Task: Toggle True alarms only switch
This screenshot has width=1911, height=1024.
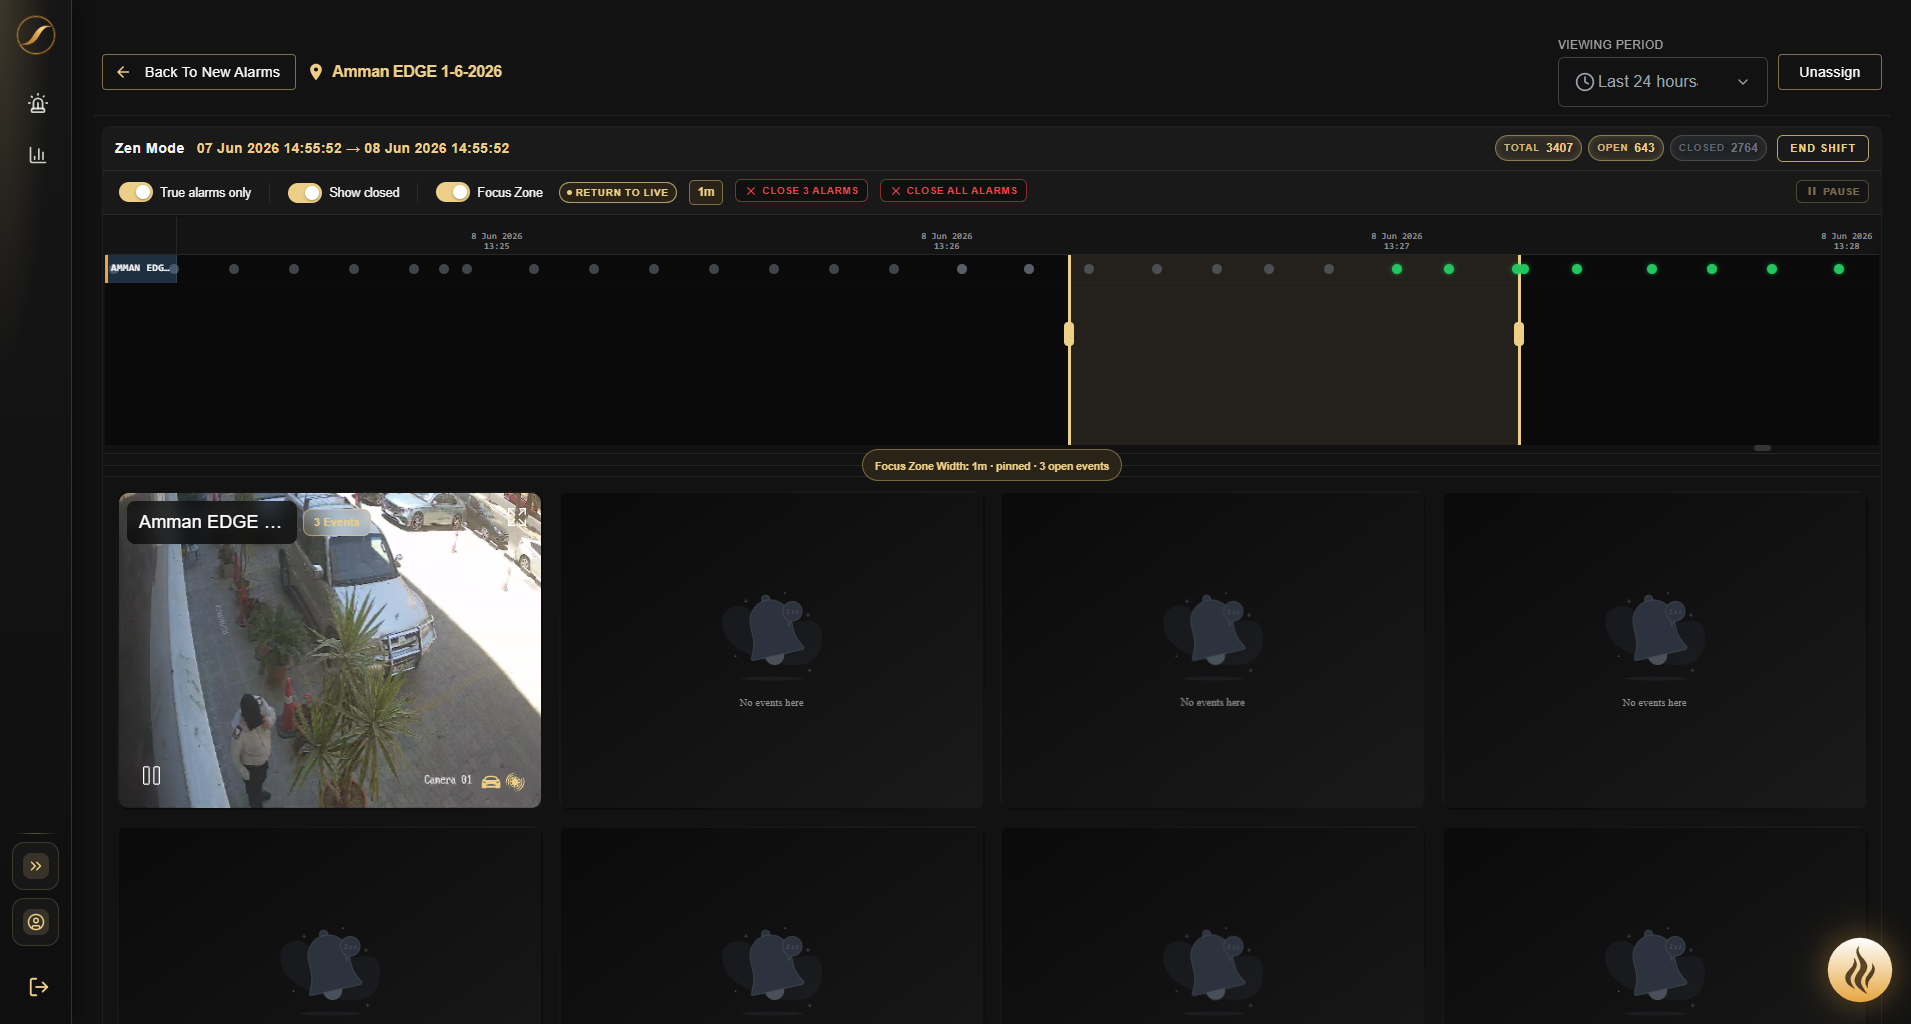Action: [136, 192]
